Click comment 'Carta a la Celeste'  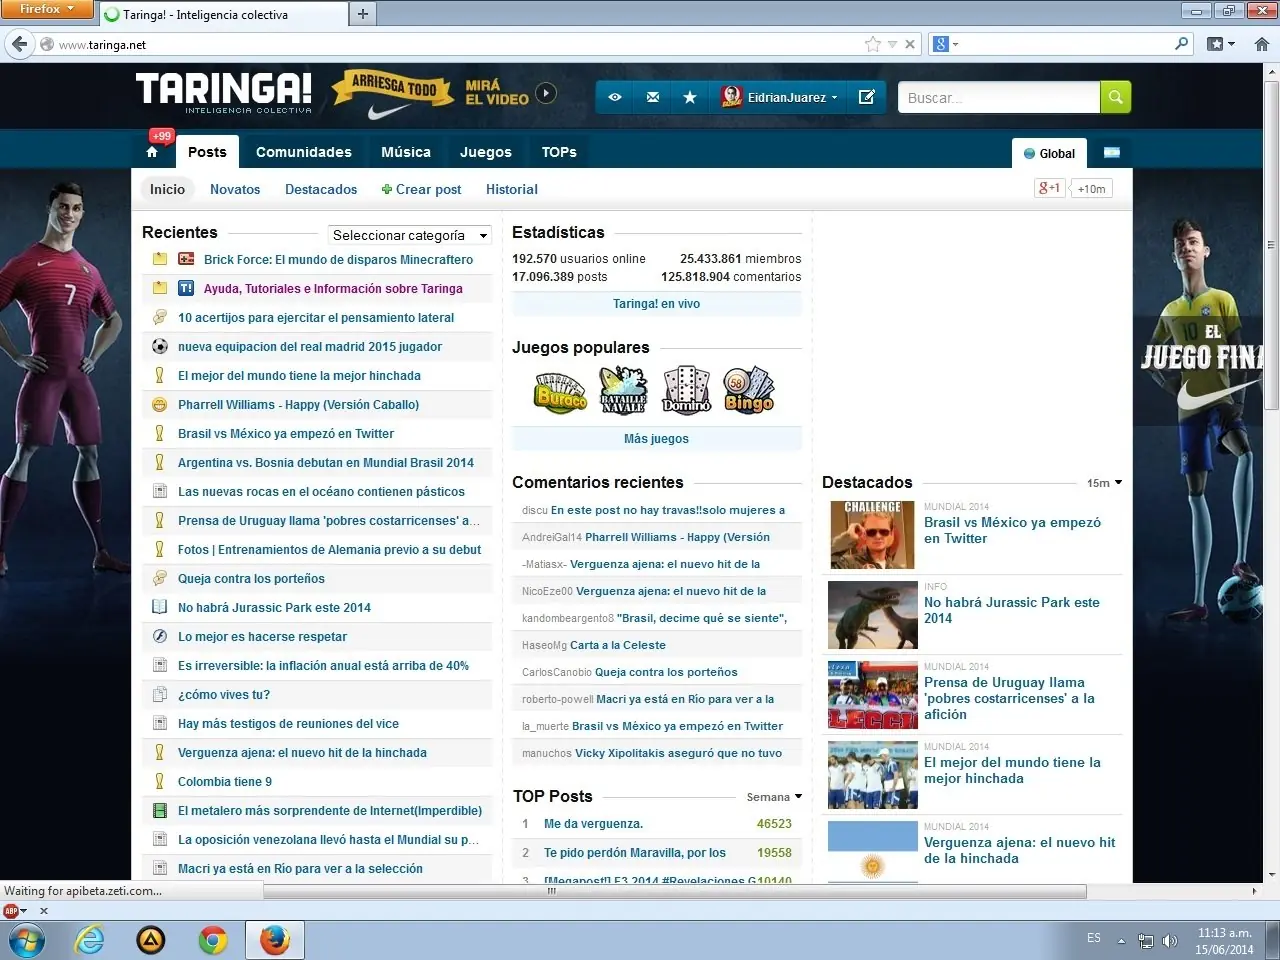[618, 645]
